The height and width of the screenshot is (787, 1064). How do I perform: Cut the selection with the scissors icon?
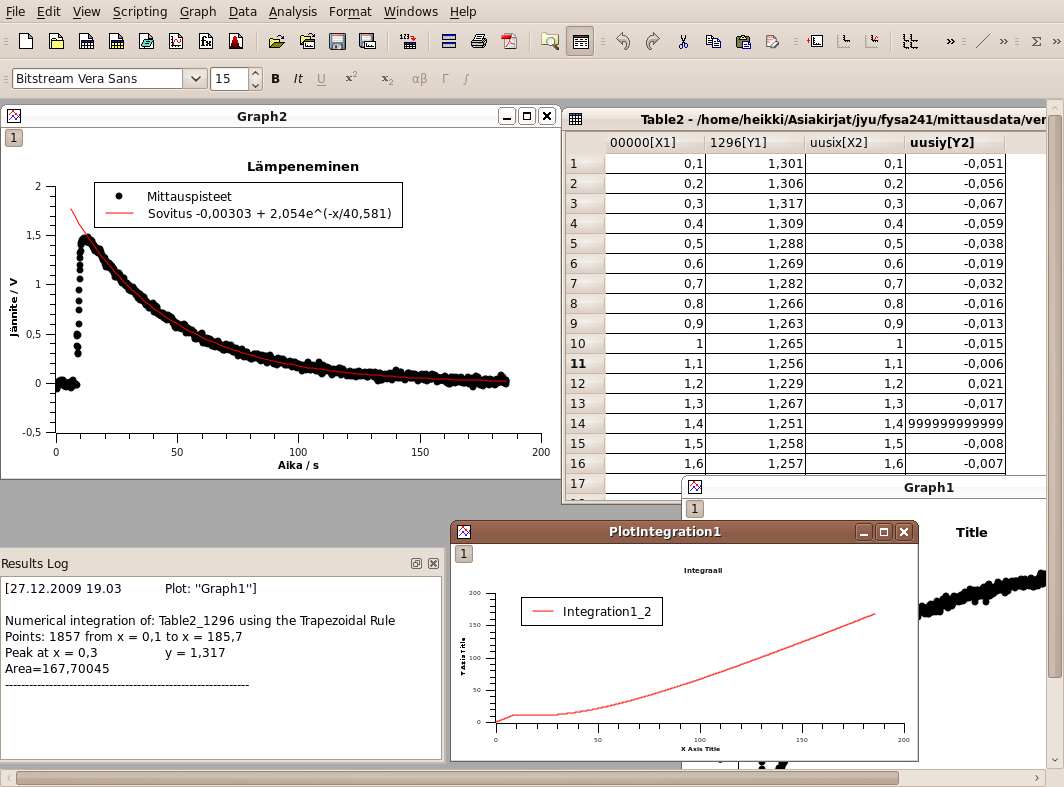(x=683, y=42)
